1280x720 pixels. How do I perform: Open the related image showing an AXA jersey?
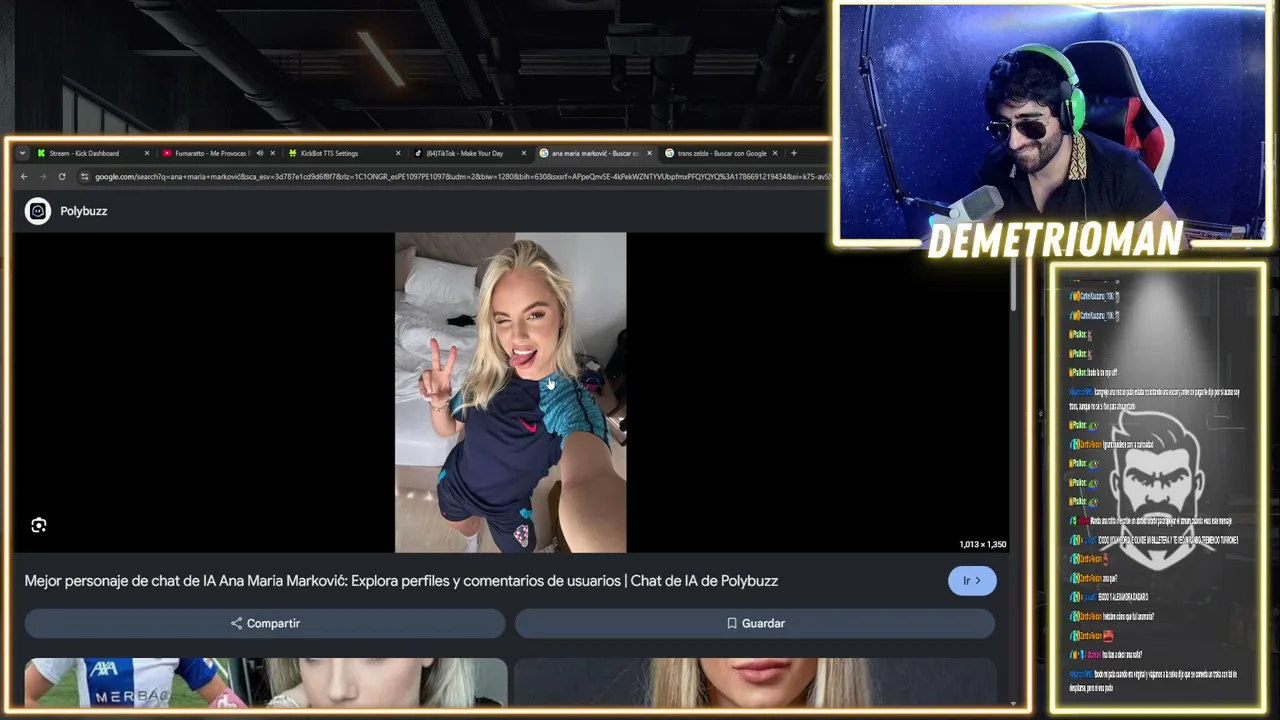(266, 683)
